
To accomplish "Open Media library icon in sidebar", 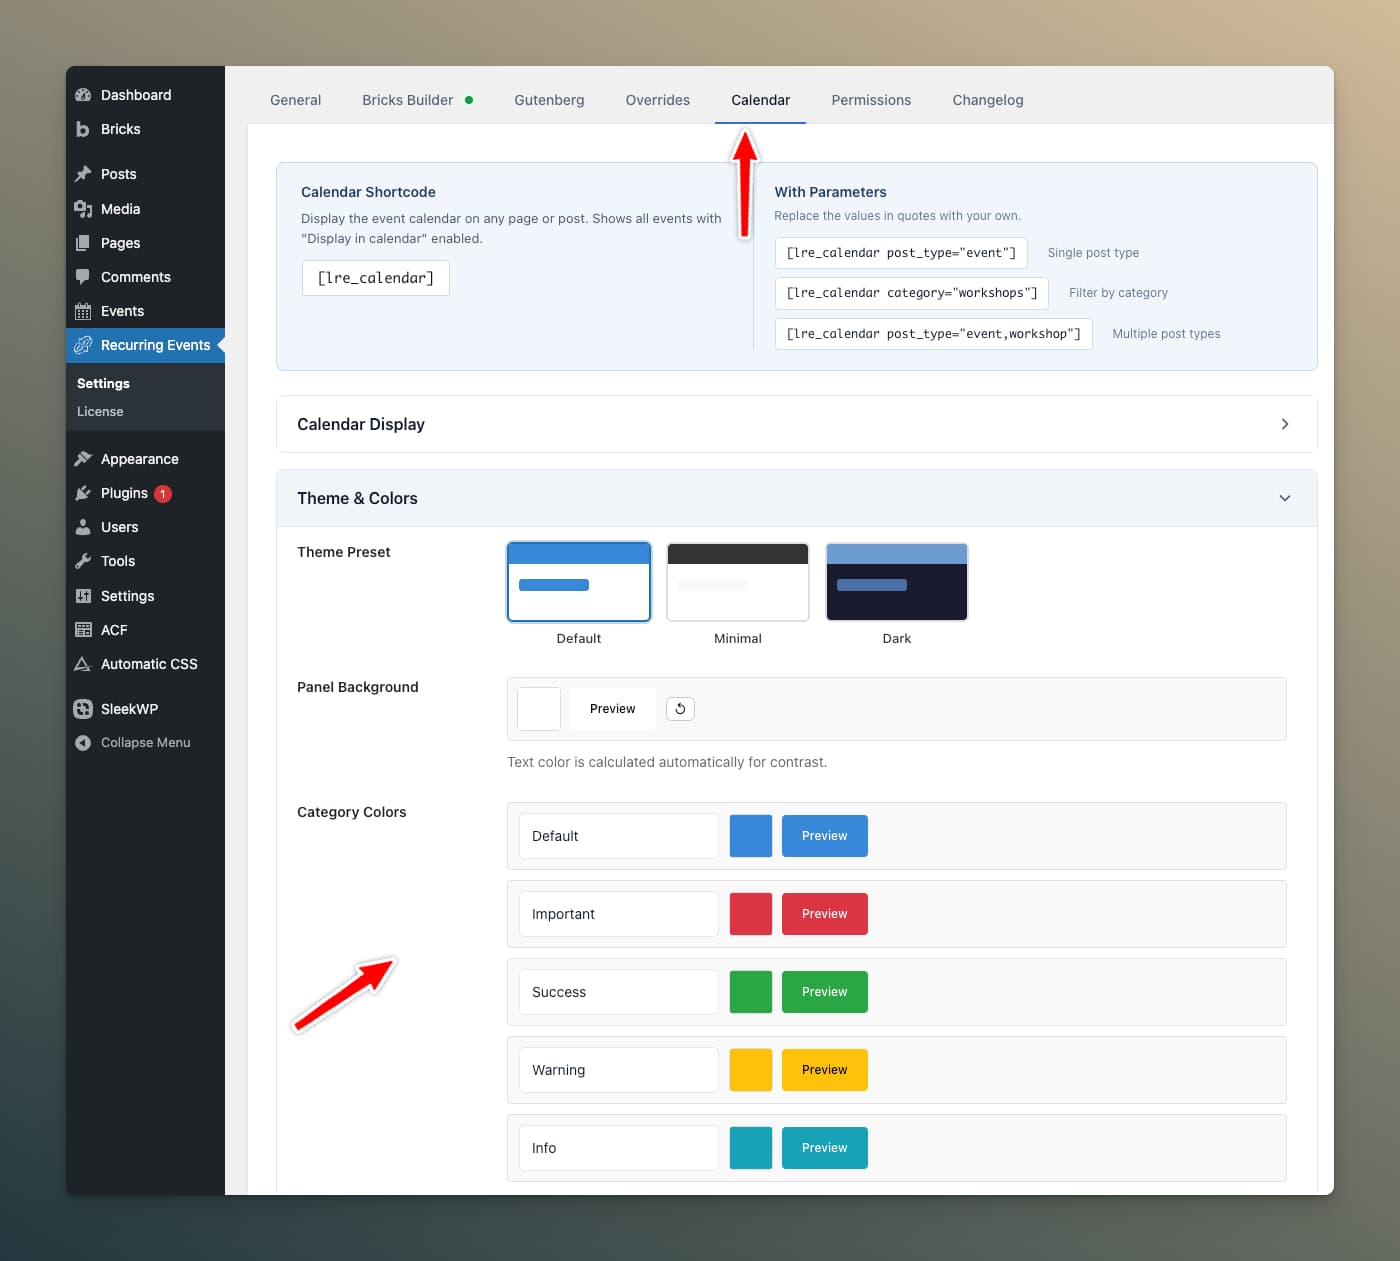I will [x=83, y=209].
